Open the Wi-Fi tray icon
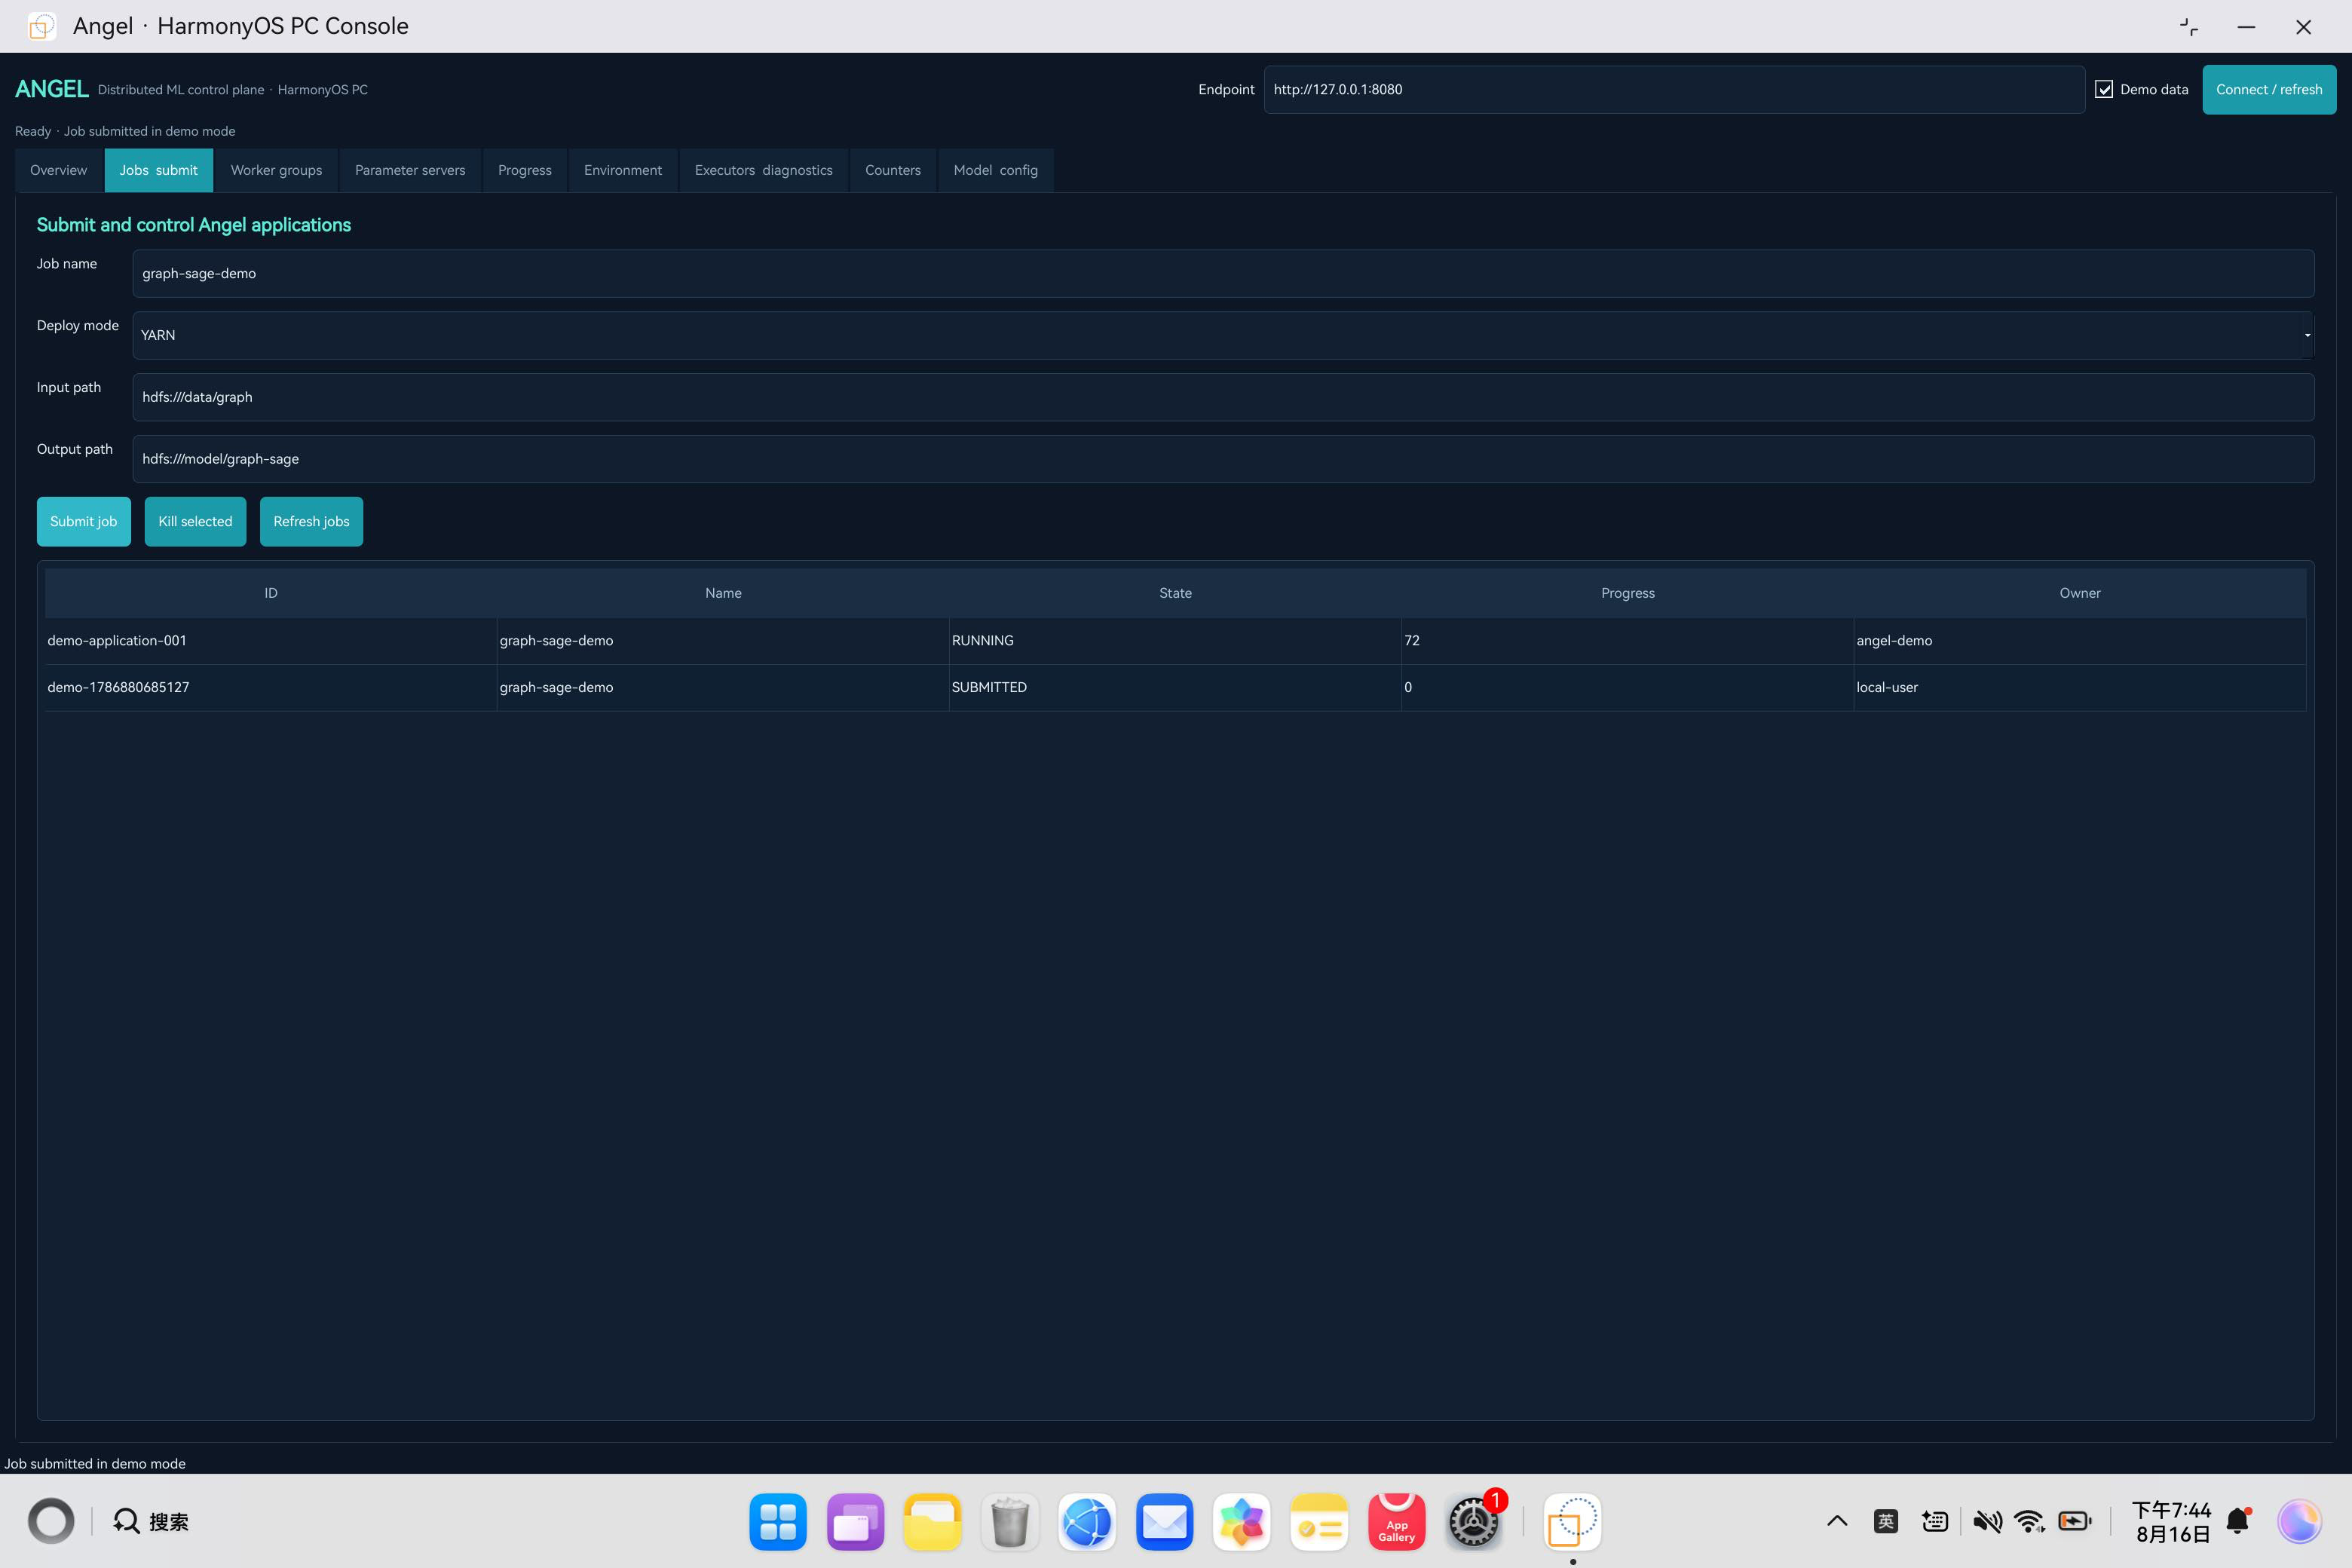This screenshot has height=1568, width=2352. (x=2030, y=1522)
